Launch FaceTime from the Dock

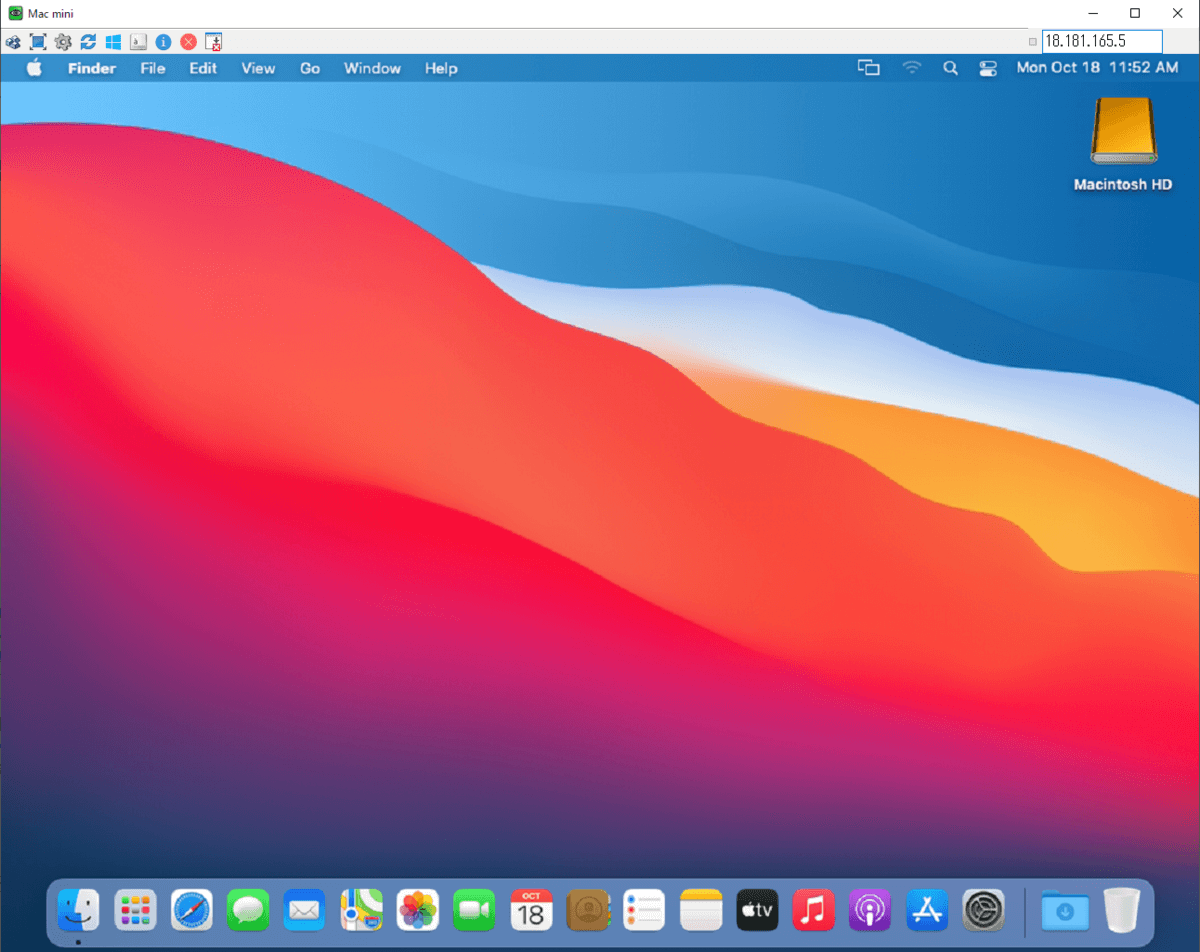pyautogui.click(x=474, y=910)
